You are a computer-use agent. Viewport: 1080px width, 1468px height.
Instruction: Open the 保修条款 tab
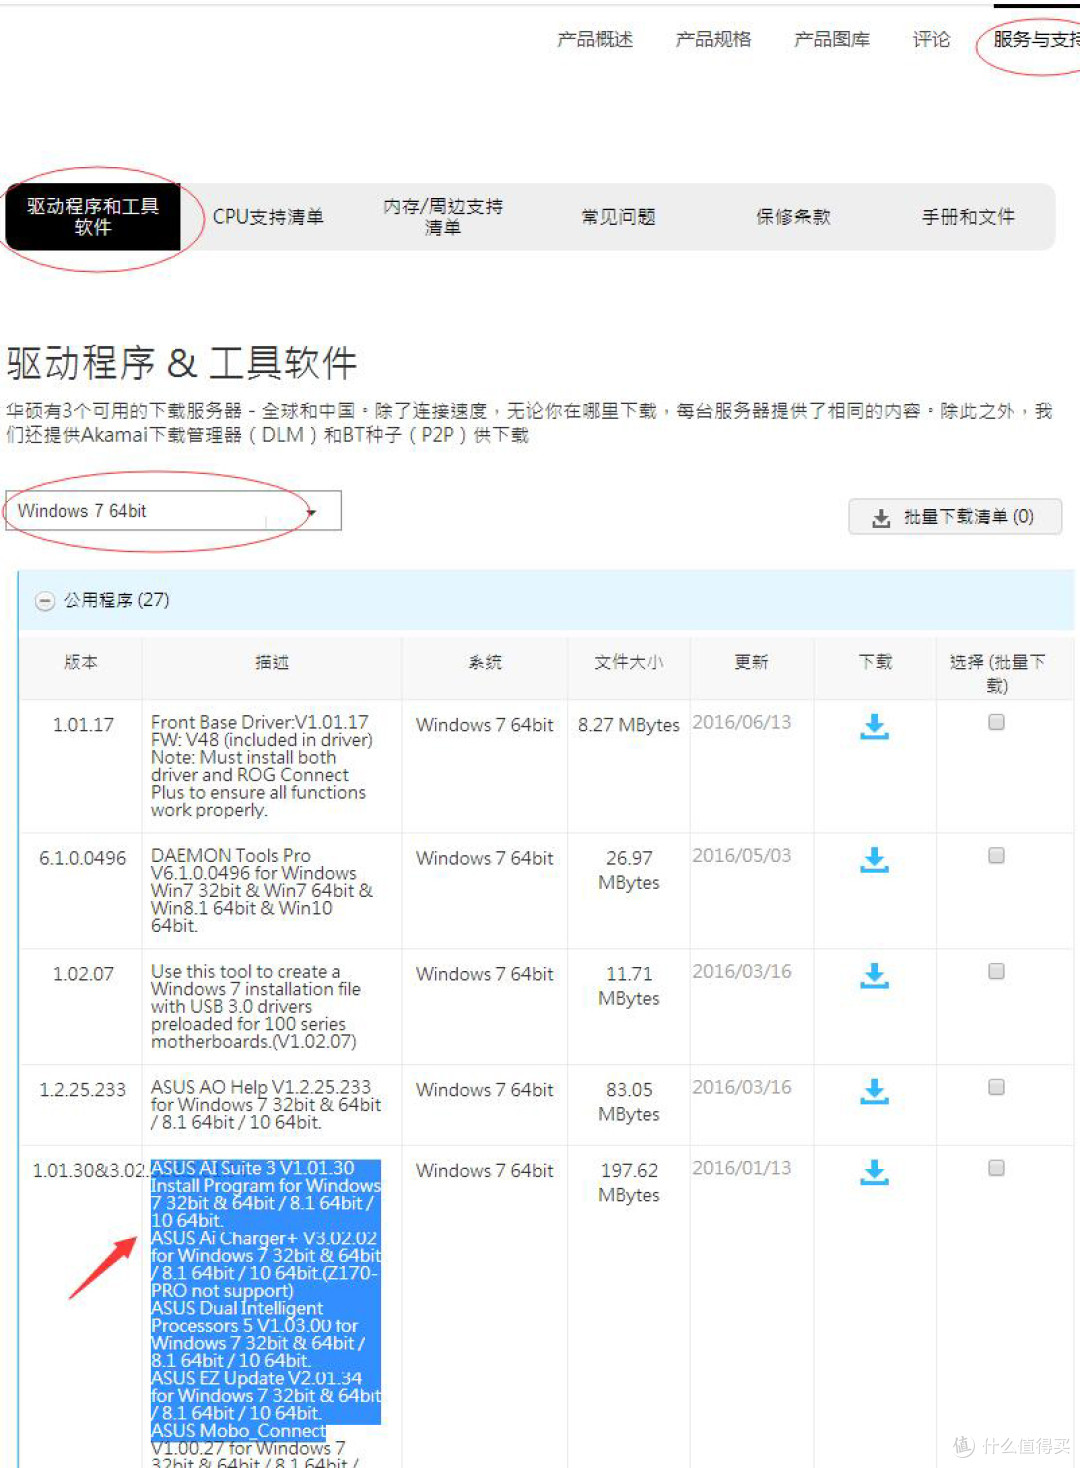coord(793,217)
